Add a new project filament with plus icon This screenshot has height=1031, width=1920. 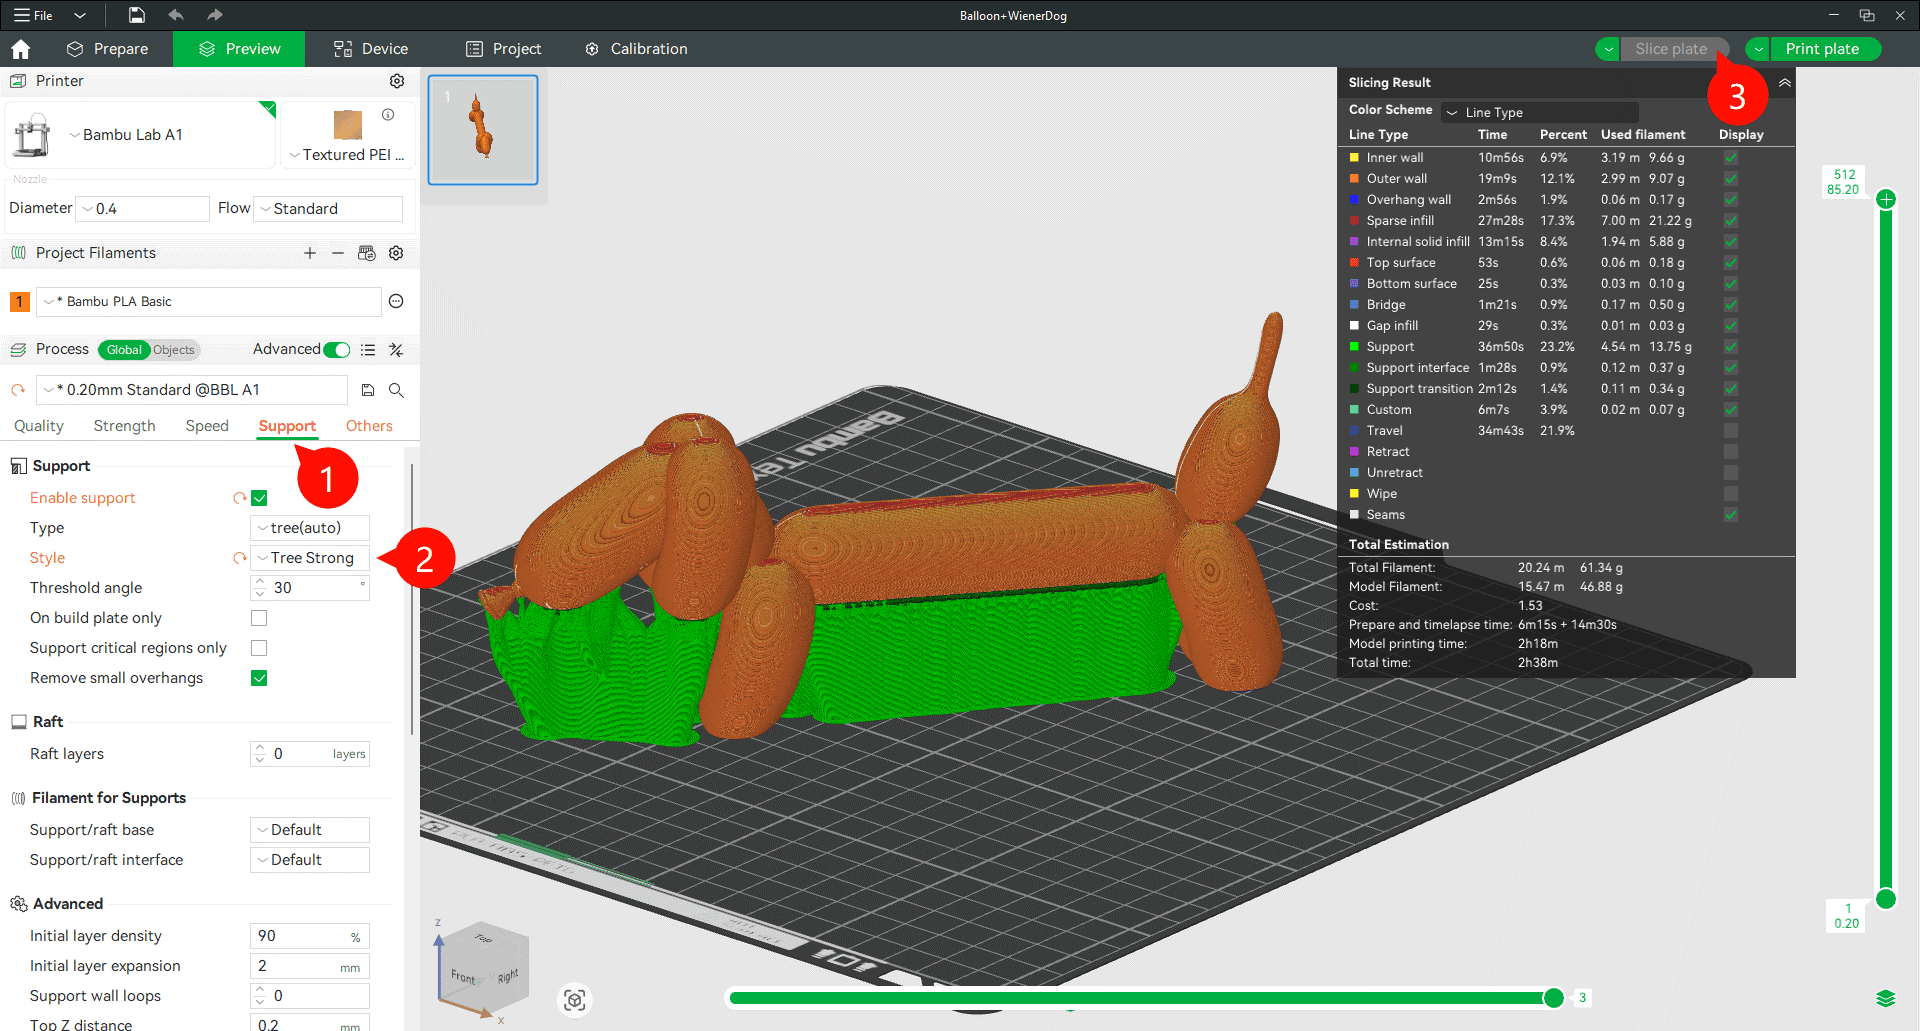tap(310, 253)
